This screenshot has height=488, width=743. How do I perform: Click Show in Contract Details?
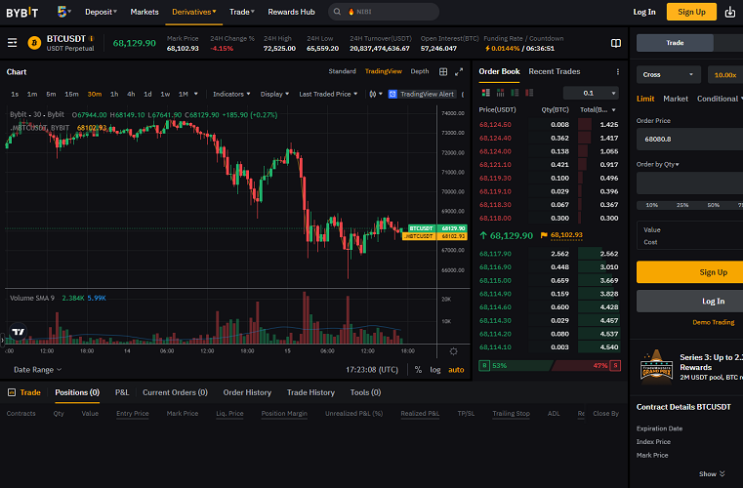coord(712,474)
